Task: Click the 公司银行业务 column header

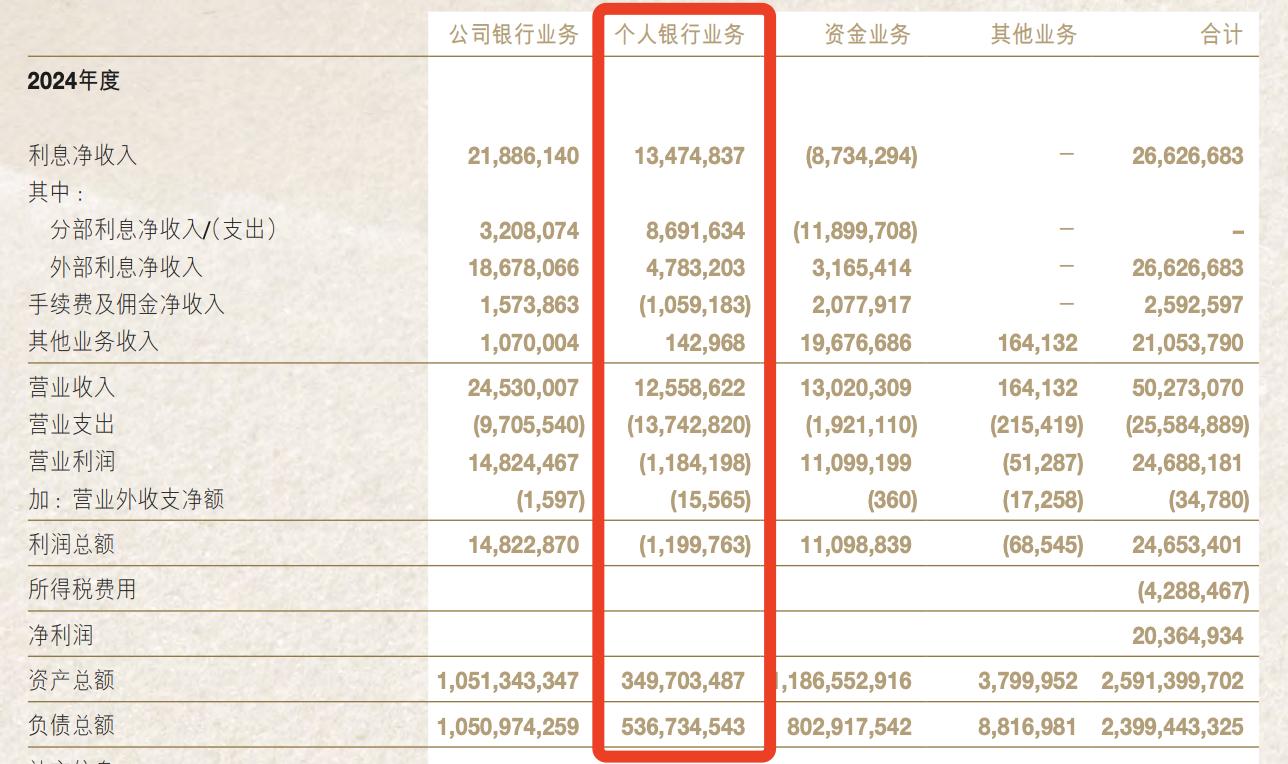Action: click(513, 34)
